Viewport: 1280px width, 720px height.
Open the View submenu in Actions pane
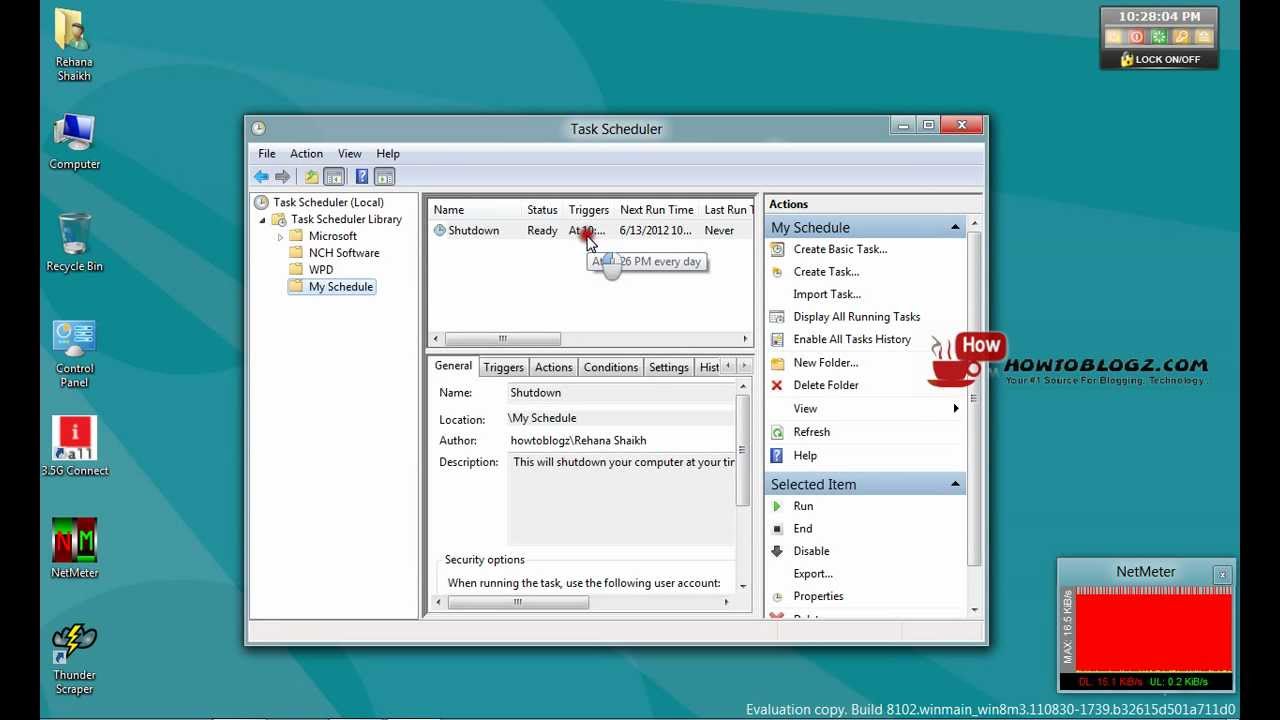pos(865,408)
